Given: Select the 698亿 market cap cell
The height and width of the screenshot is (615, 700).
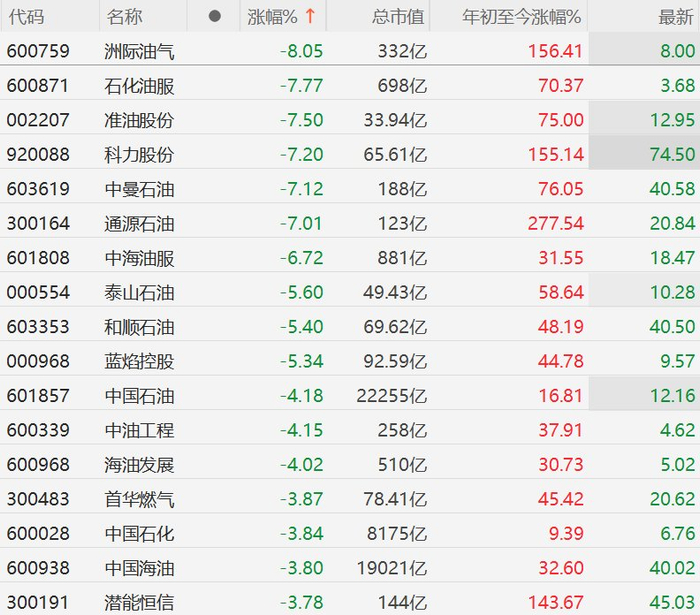Looking at the screenshot, I should 402,86.
